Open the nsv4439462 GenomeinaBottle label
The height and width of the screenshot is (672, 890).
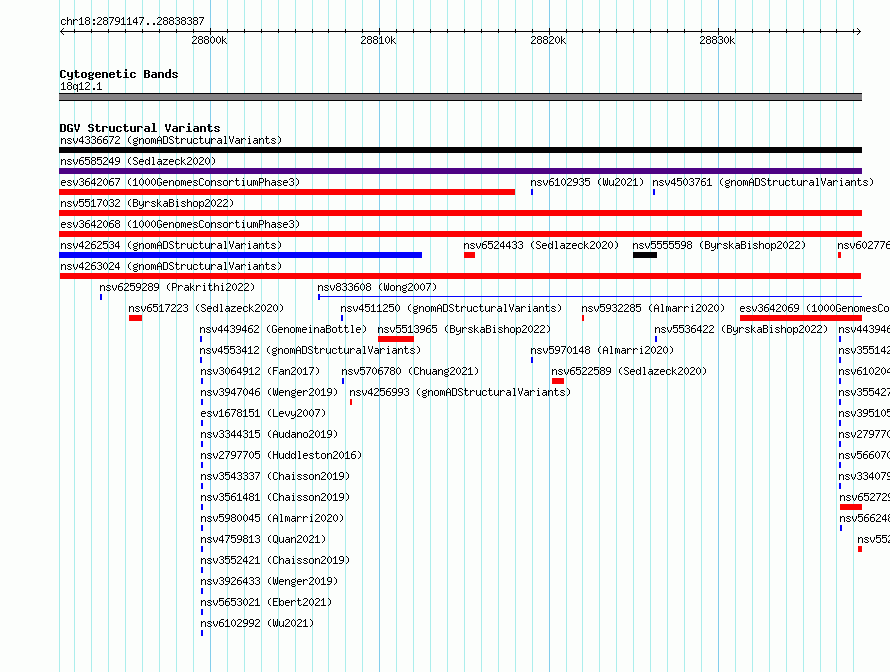(x=283, y=329)
